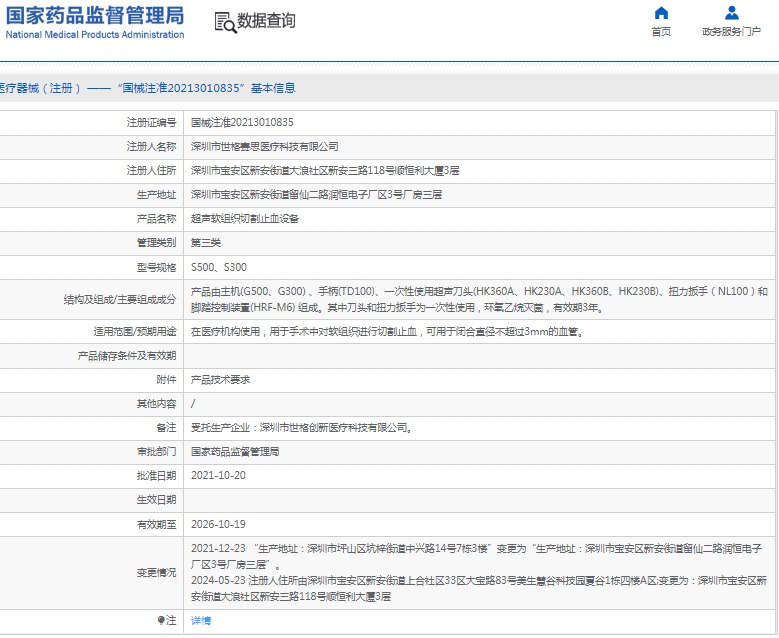The height and width of the screenshot is (638, 779).
Task: Click the 2024-05-23 change record entry
Action: click(479, 588)
